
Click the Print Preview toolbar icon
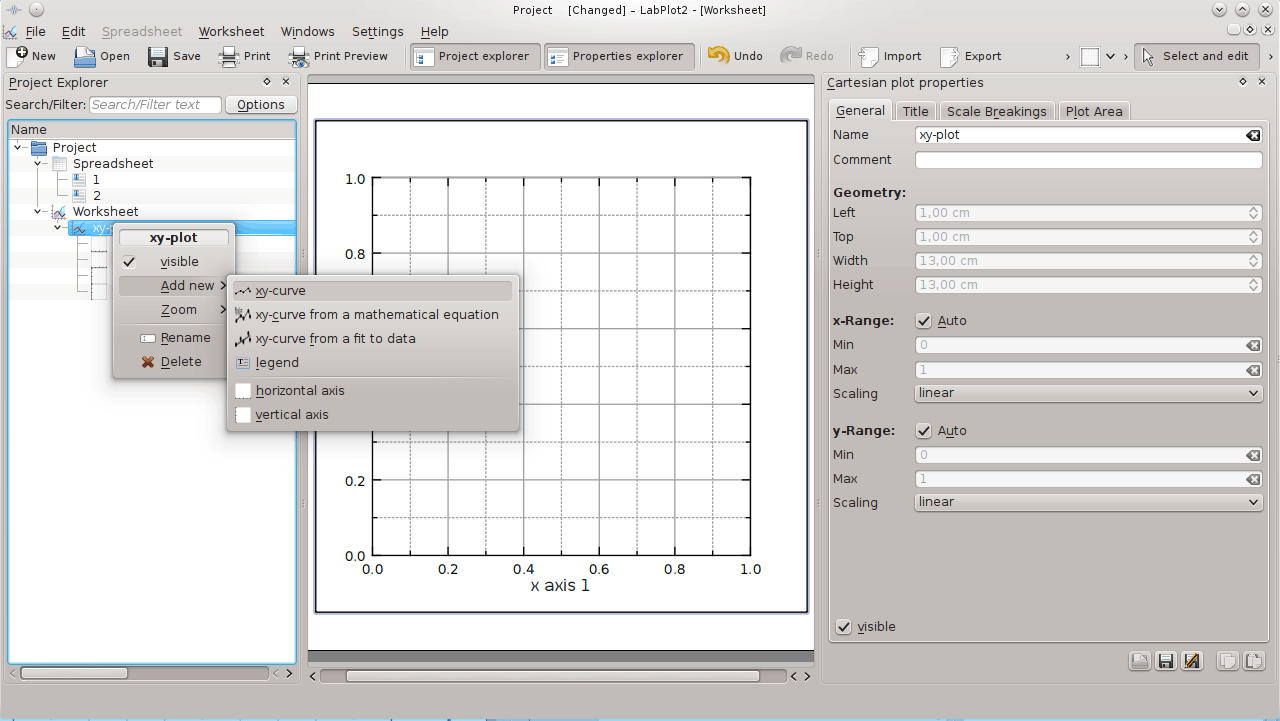pyautogui.click(x=299, y=57)
